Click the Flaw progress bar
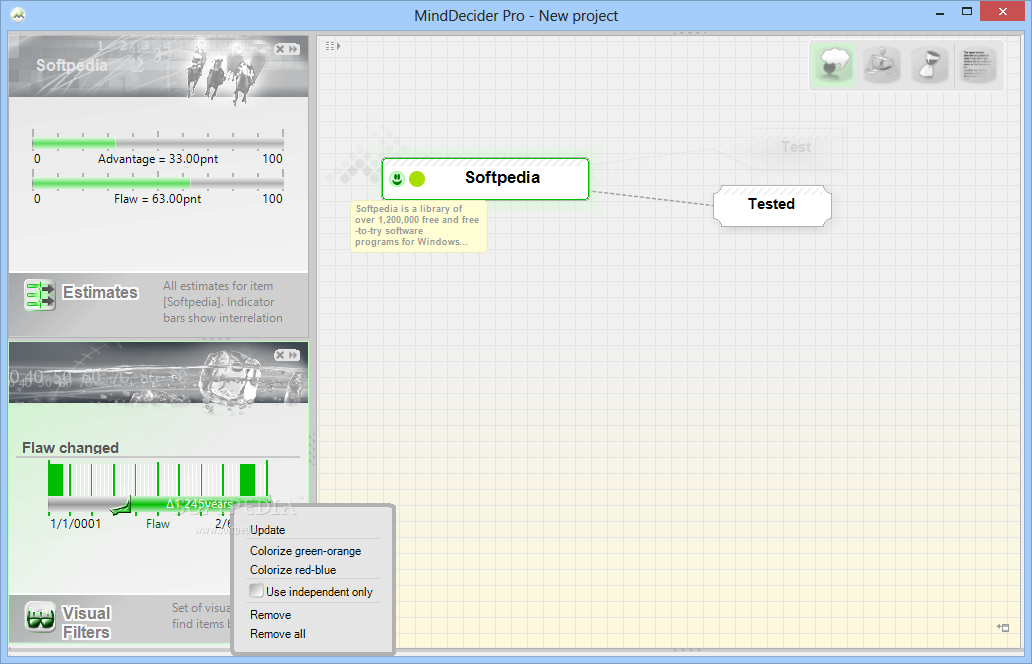Image resolution: width=1032 pixels, height=664 pixels. pos(158,183)
